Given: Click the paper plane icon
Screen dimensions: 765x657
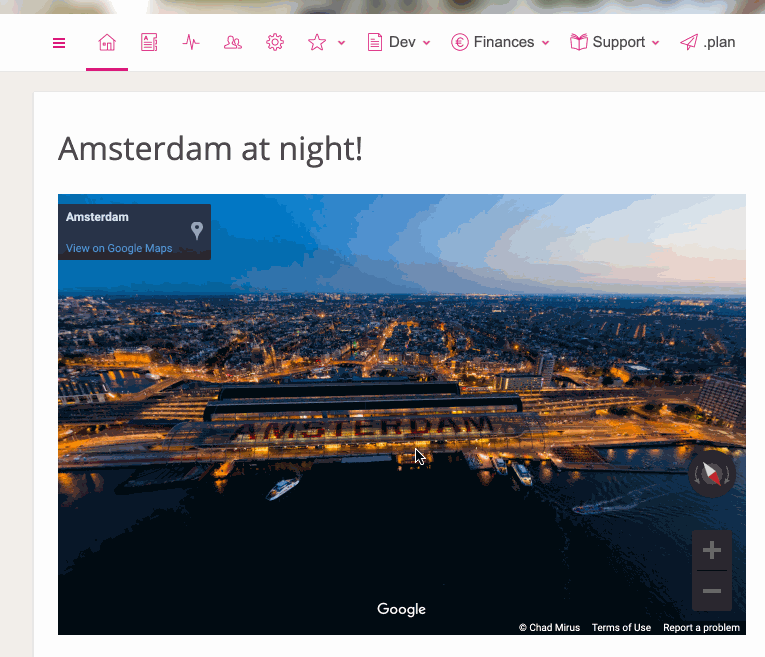Looking at the screenshot, I should [x=689, y=42].
